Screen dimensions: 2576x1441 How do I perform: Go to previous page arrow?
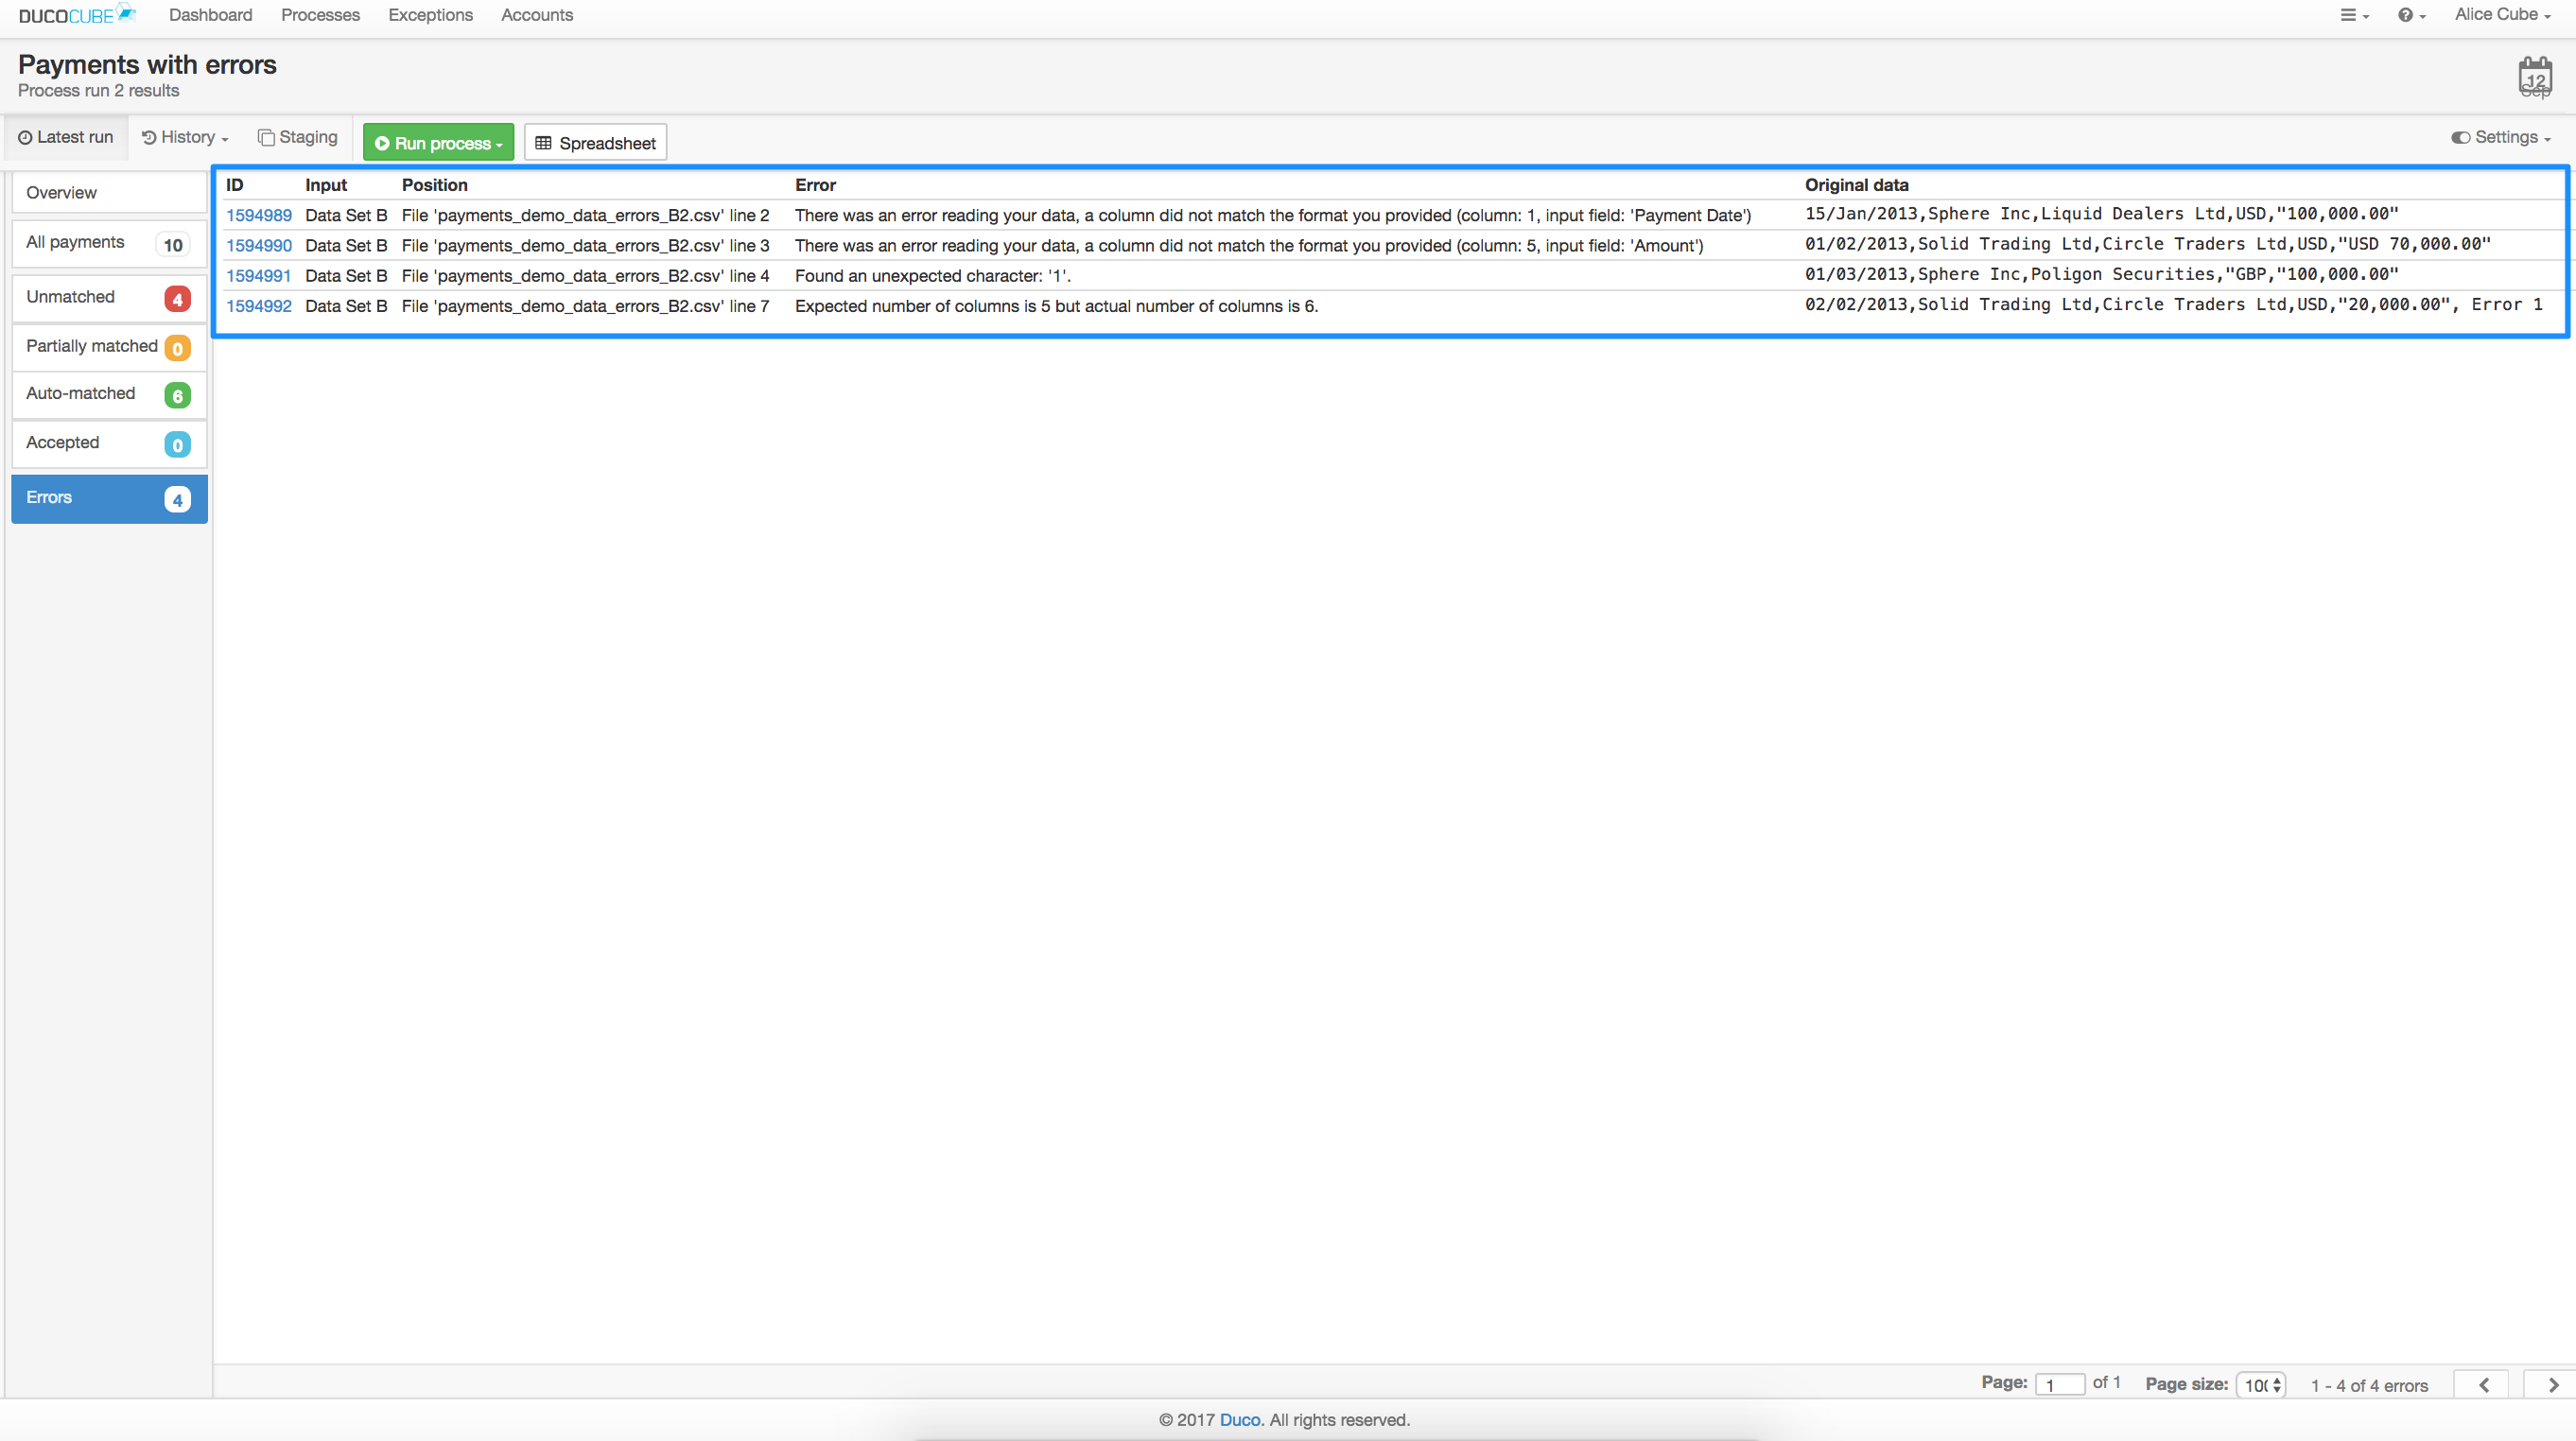pos(2483,1384)
